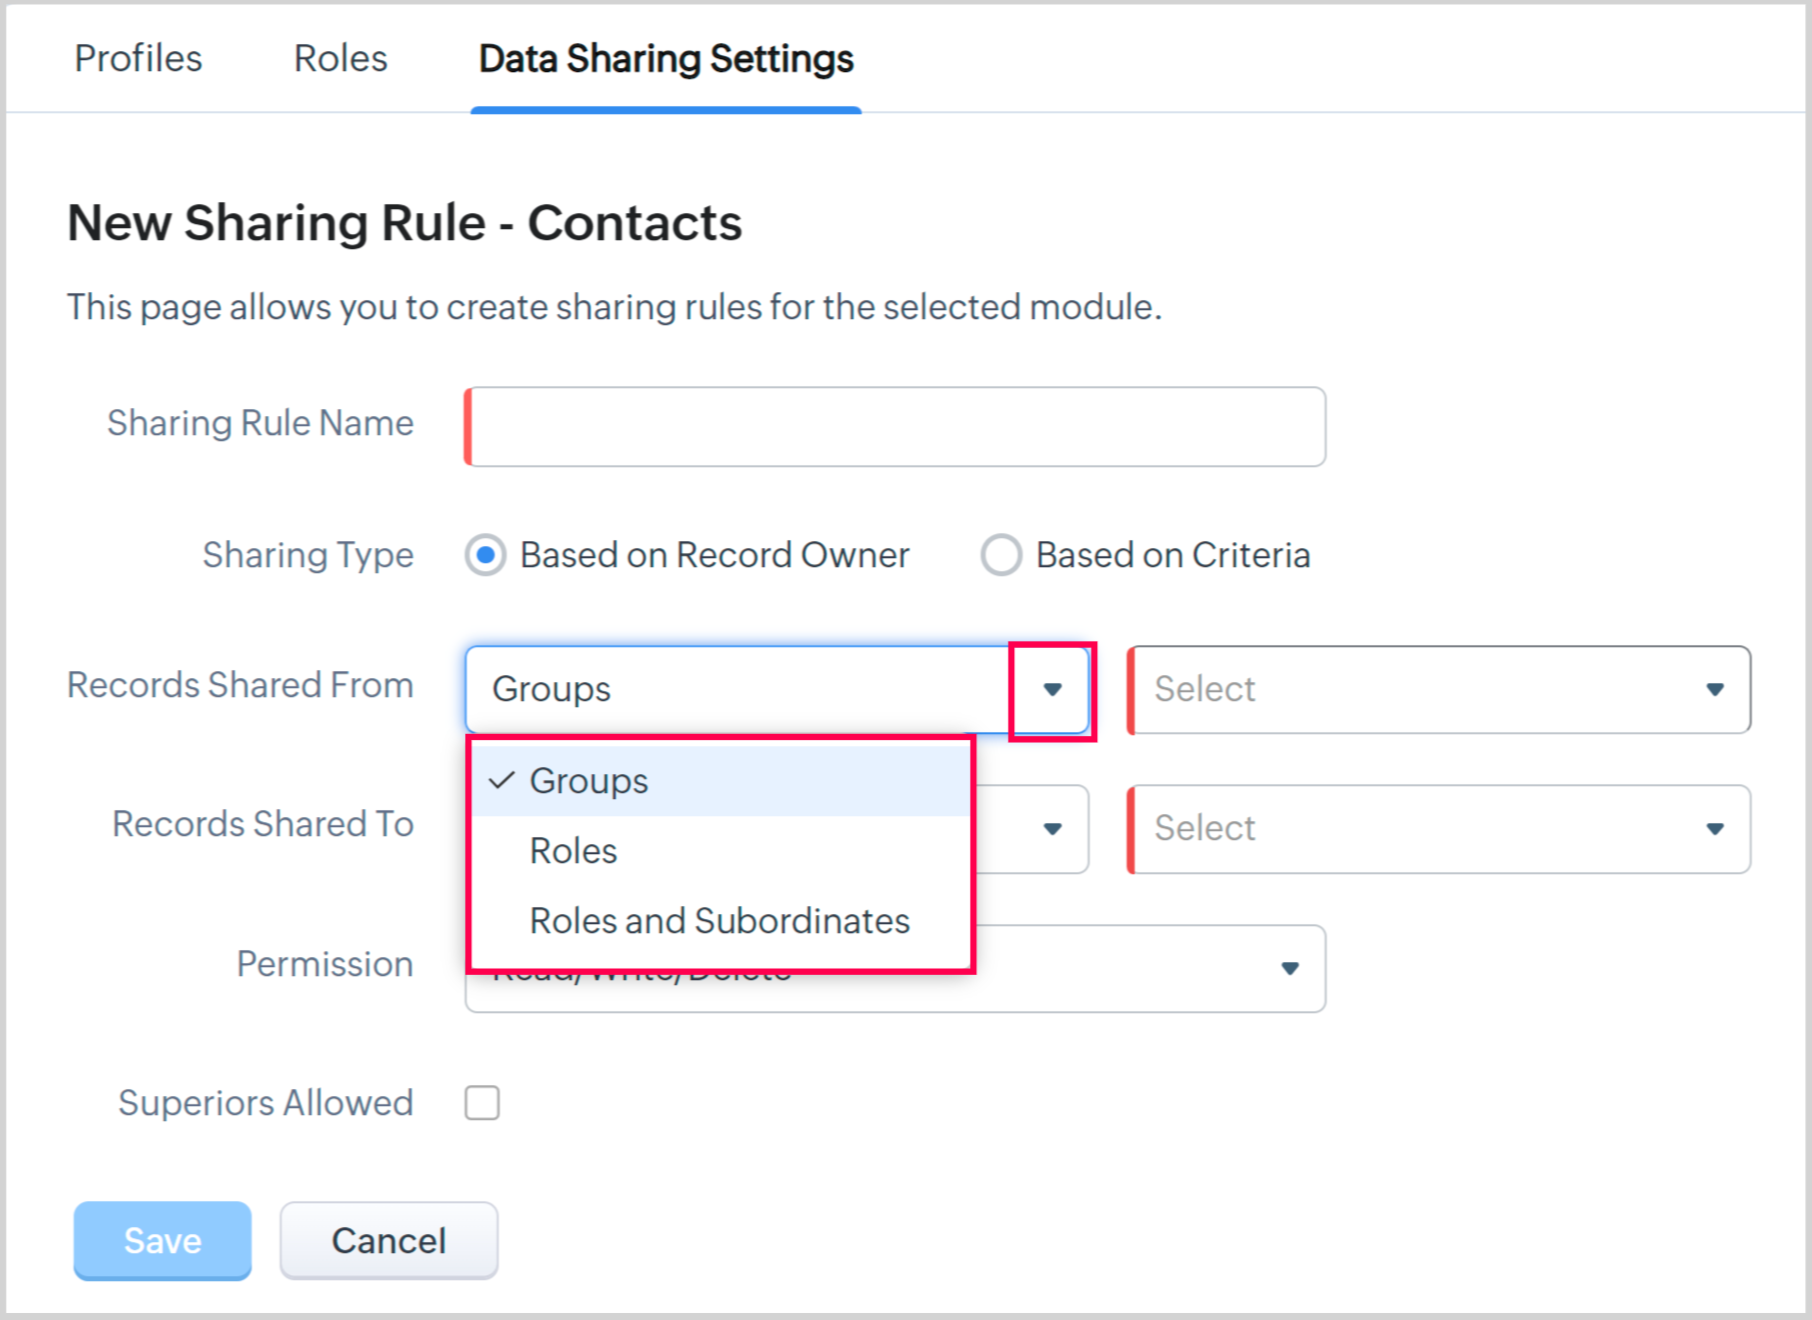Viewport: 1812px width, 1320px height.
Task: Click caret arrow of Records Shared From Select box
Action: coord(1715,690)
